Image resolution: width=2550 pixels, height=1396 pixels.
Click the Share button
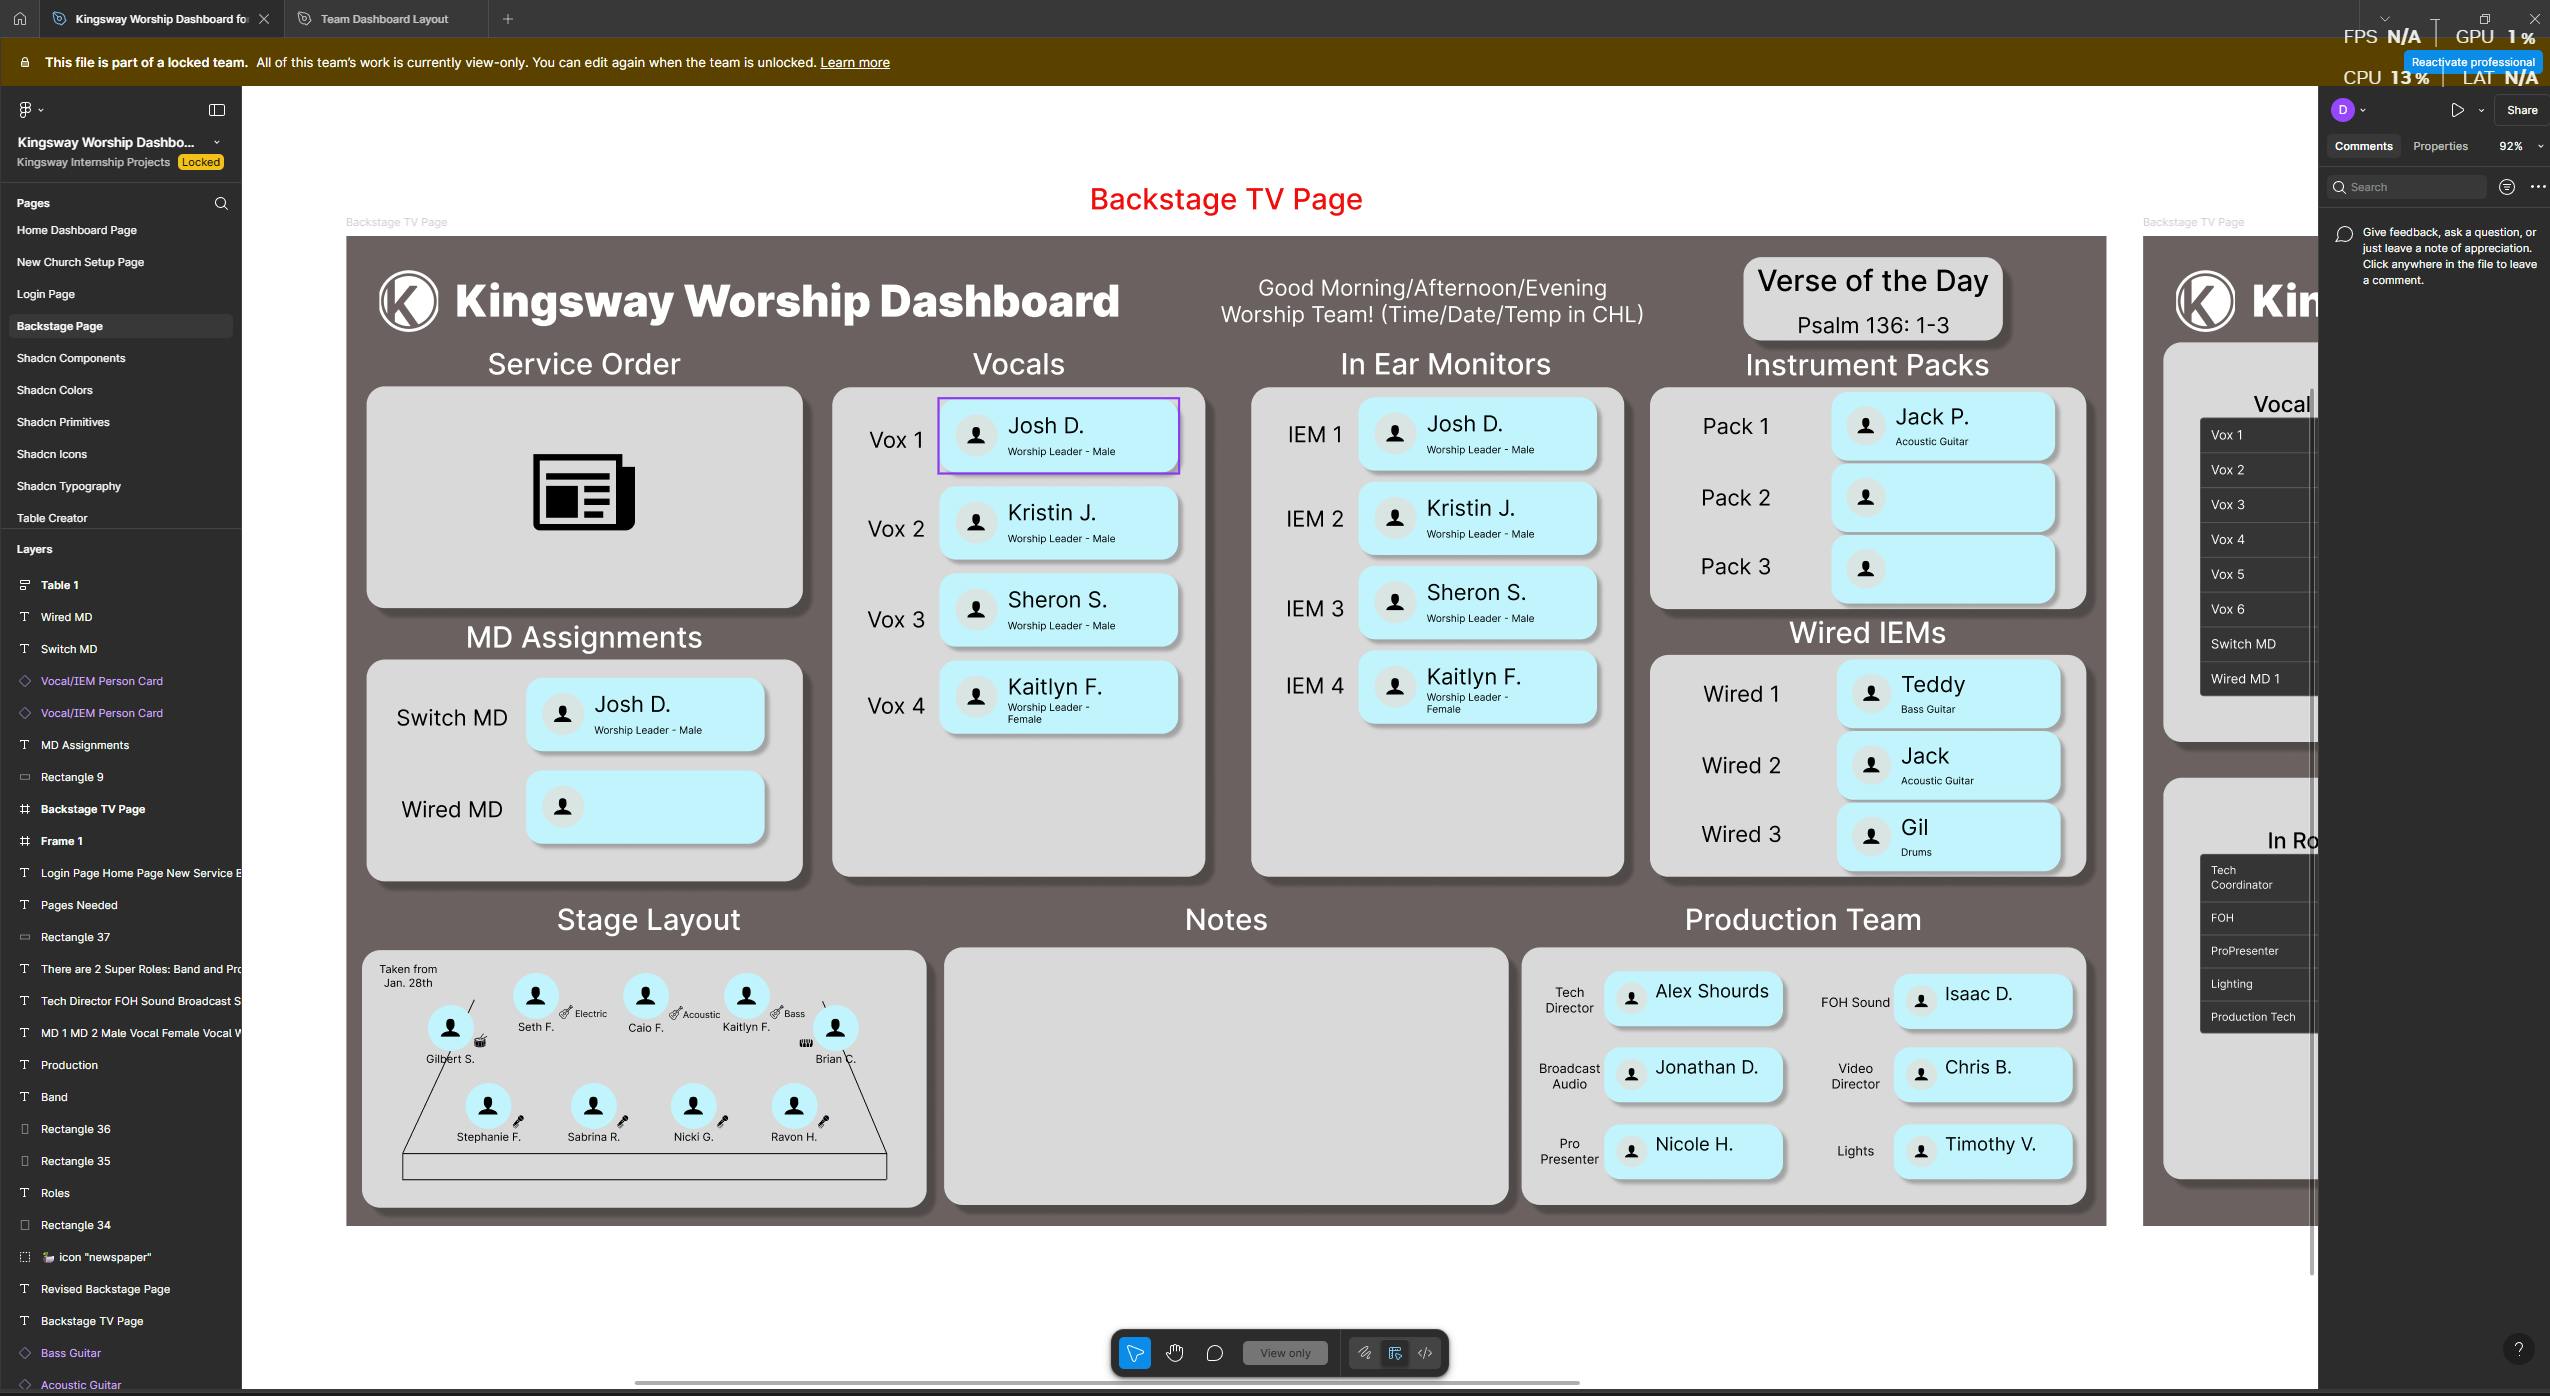tap(2521, 110)
